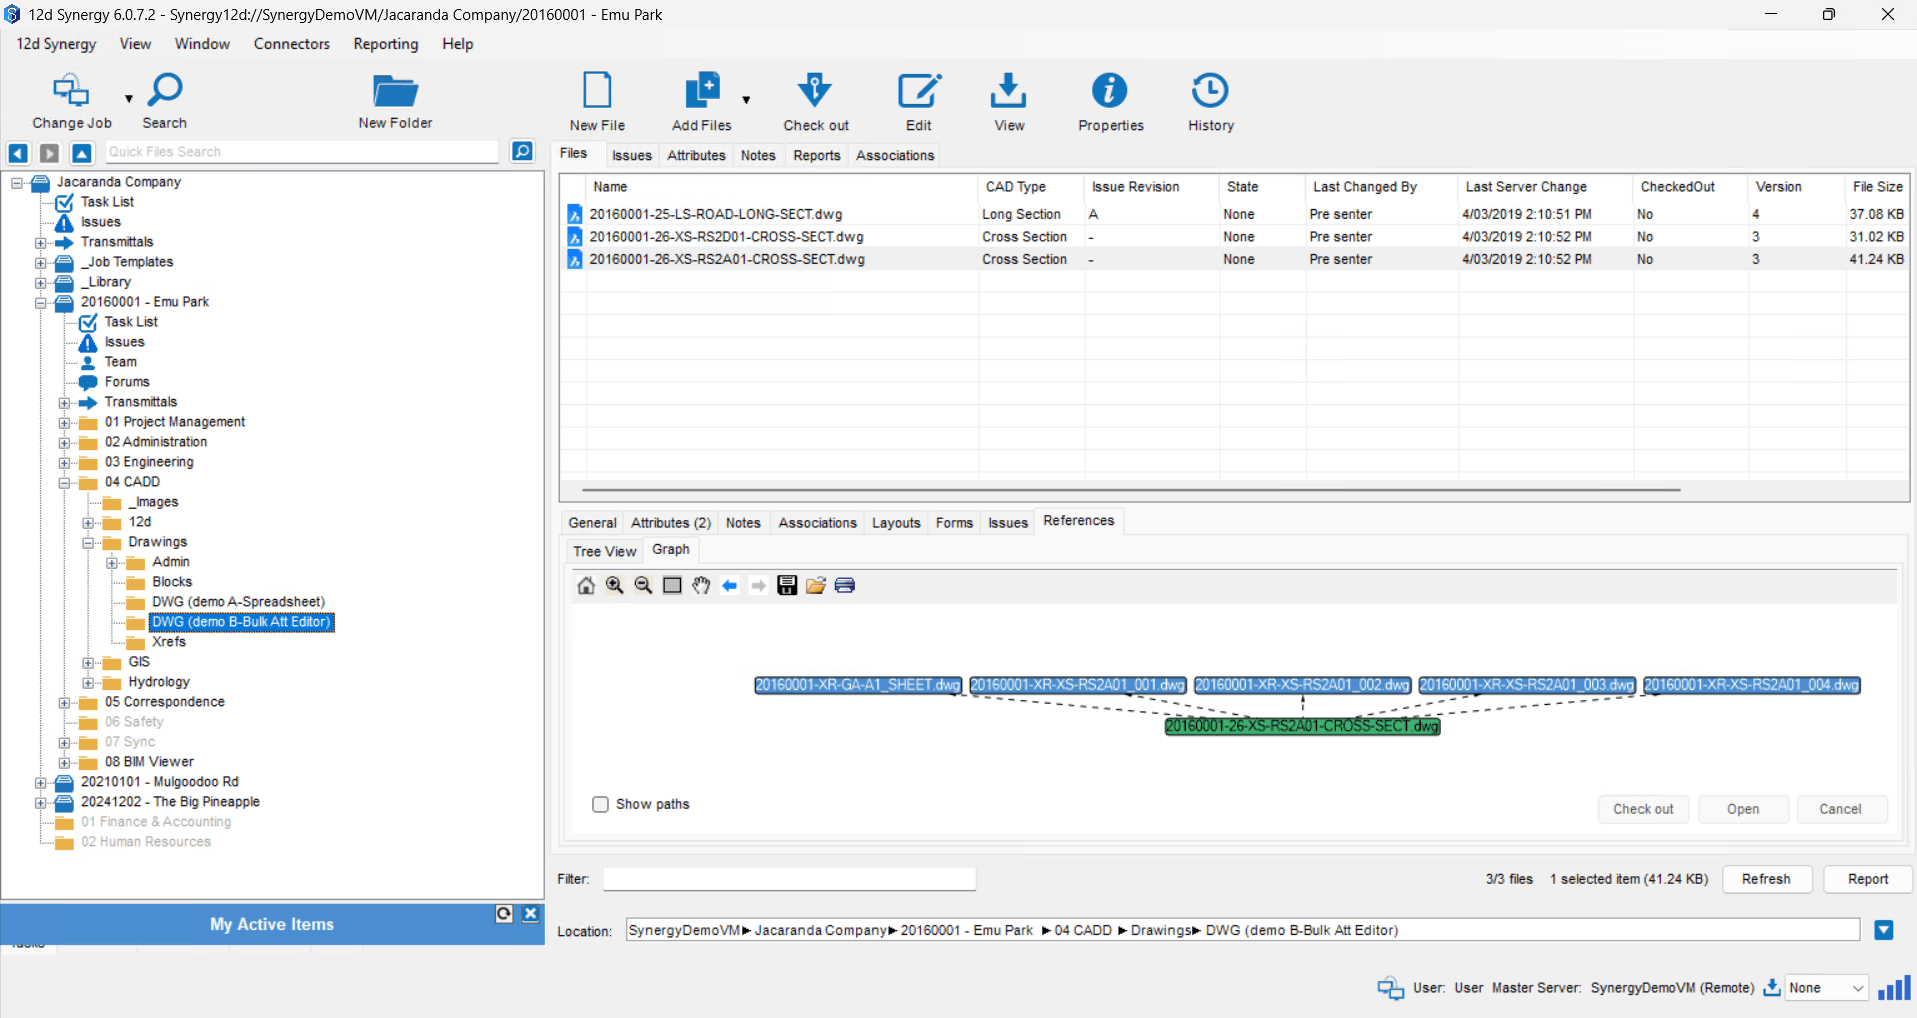Click the graph print icon
This screenshot has height=1018, width=1917.
click(845, 586)
